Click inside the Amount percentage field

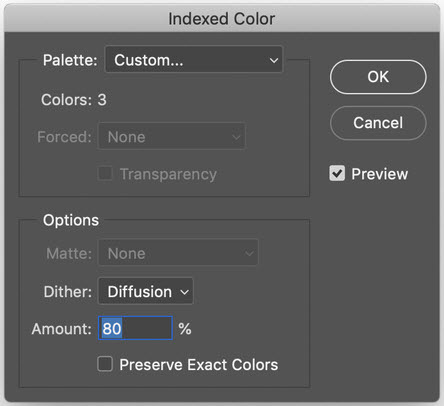pos(135,328)
